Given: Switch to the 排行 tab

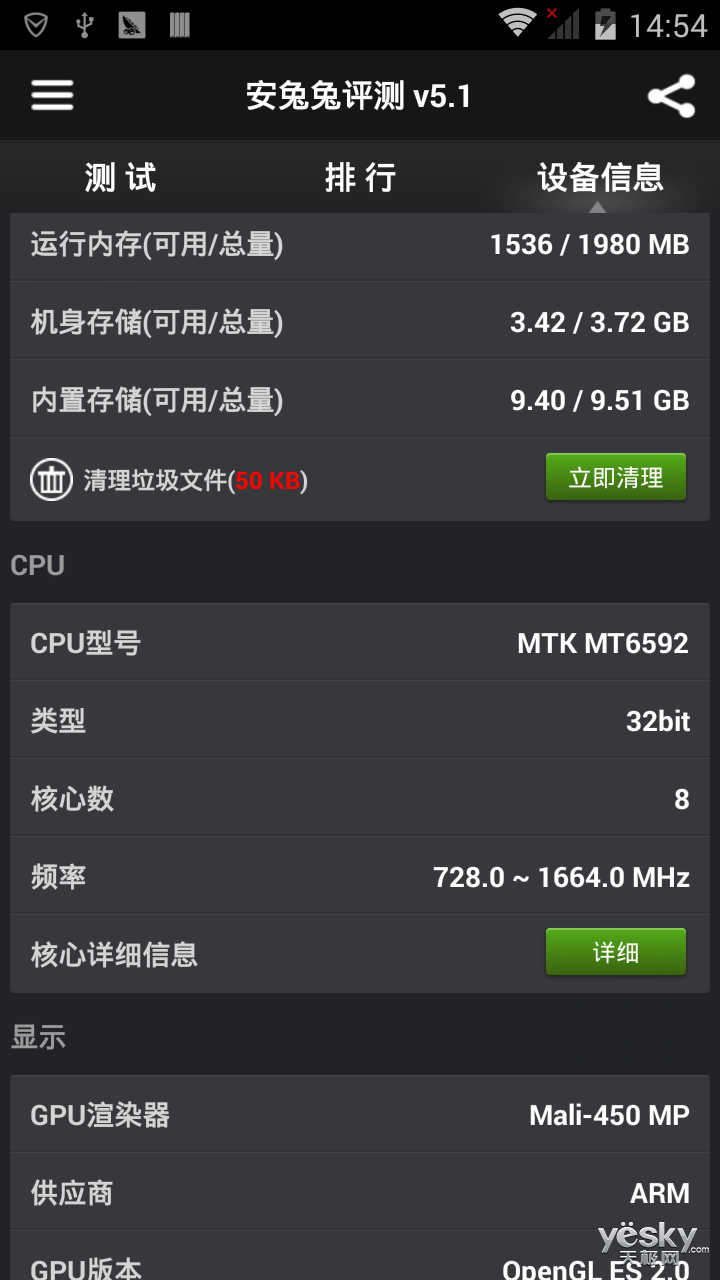Looking at the screenshot, I should [360, 178].
